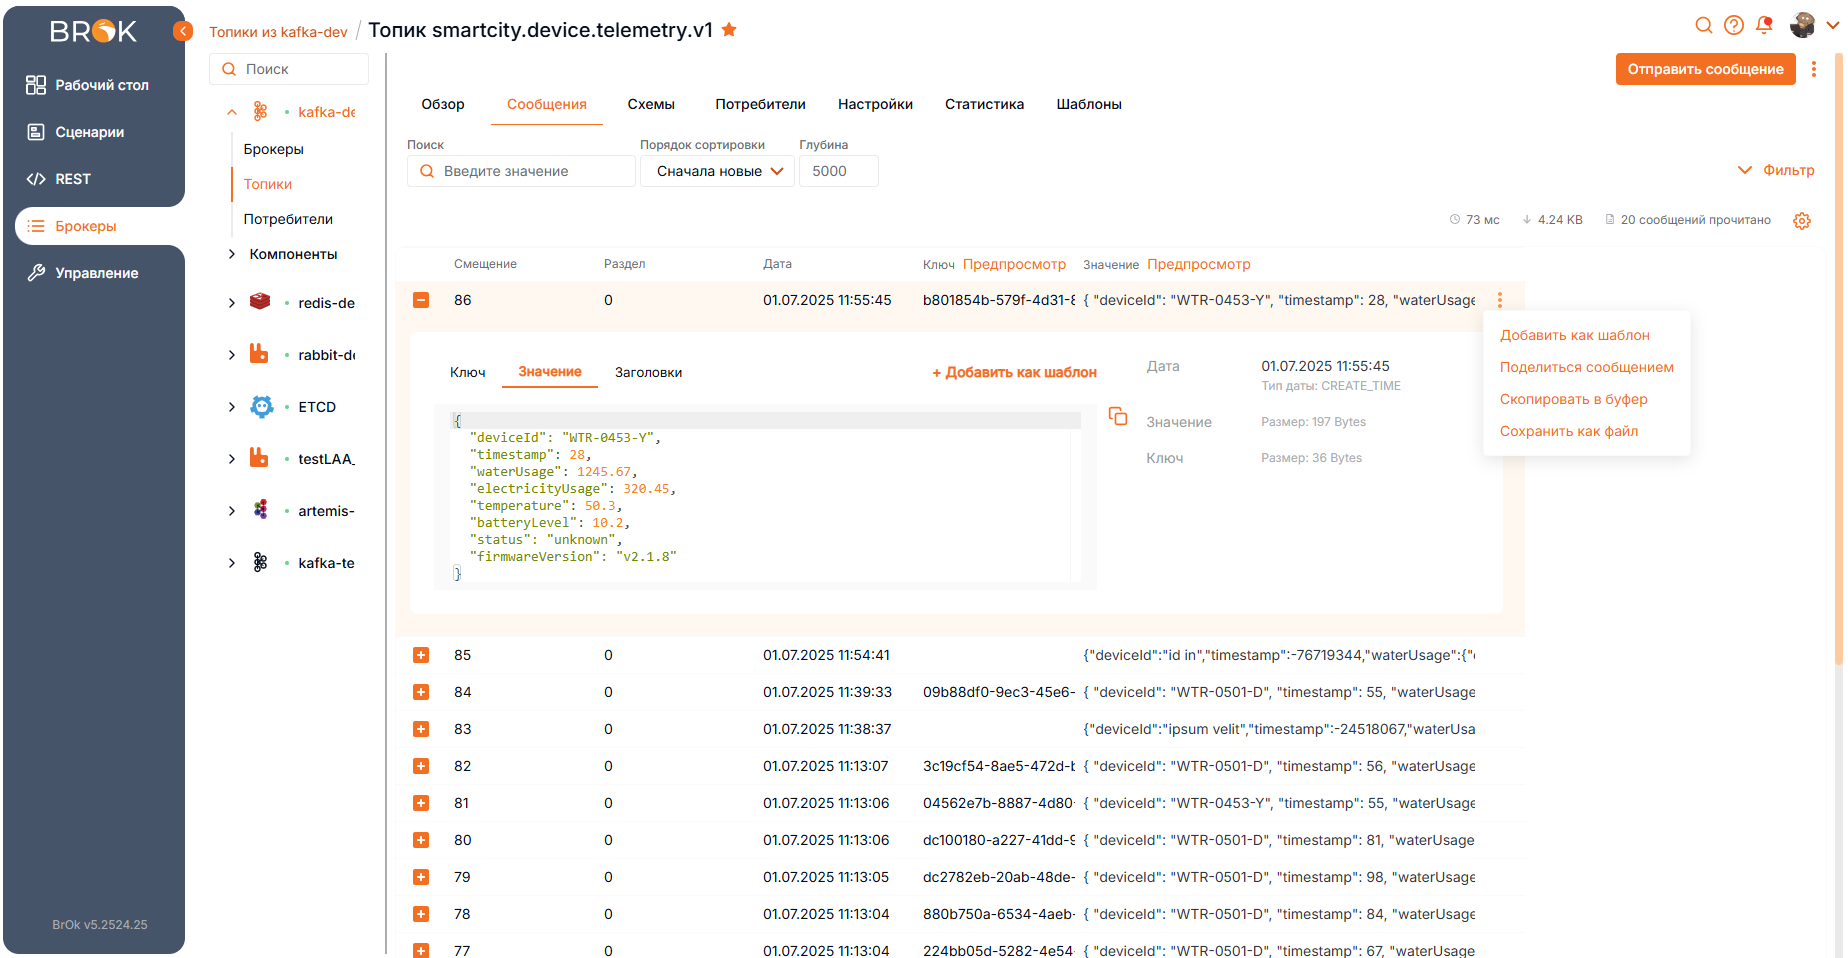This screenshot has height=958, width=1848.
Task: Open the sort order dropdown
Action: click(717, 171)
